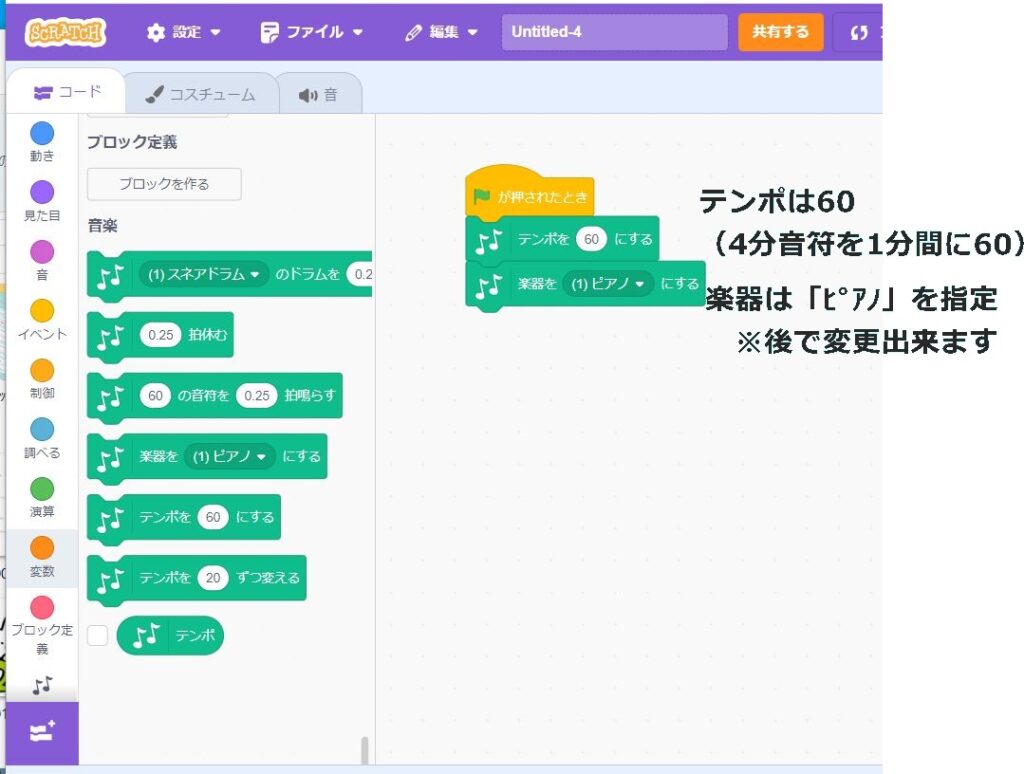Expand the (1) ピアノ dropdown in workspace block

tap(608, 284)
